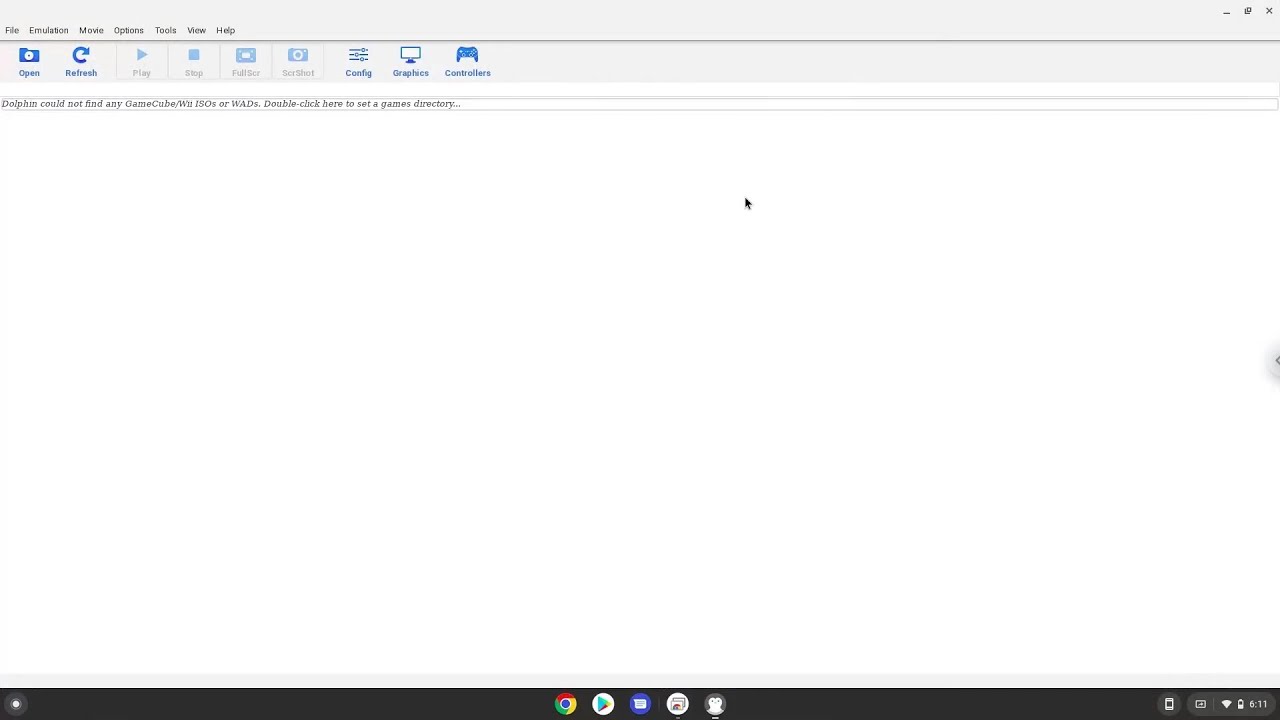Open the Tools menu

[x=166, y=30]
